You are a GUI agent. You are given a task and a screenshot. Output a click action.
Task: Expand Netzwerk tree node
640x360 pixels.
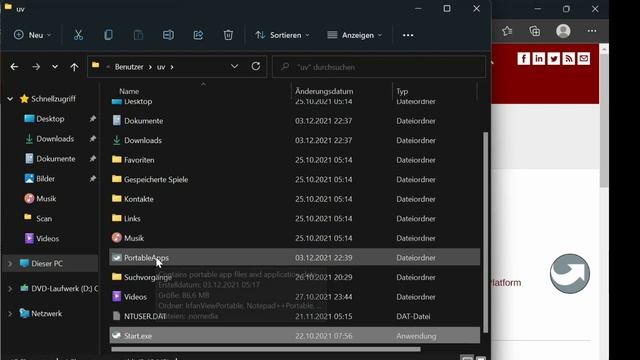tap(10, 313)
